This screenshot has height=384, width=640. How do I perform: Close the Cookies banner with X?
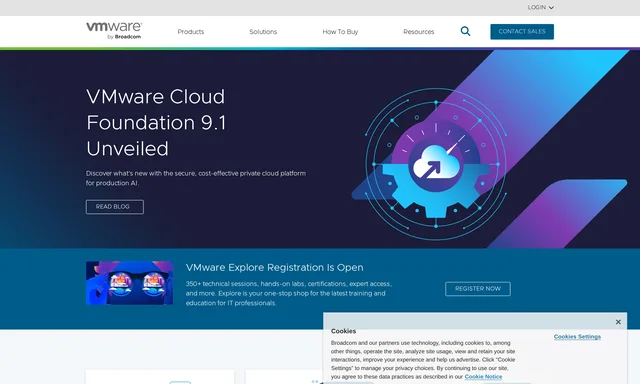(618, 322)
